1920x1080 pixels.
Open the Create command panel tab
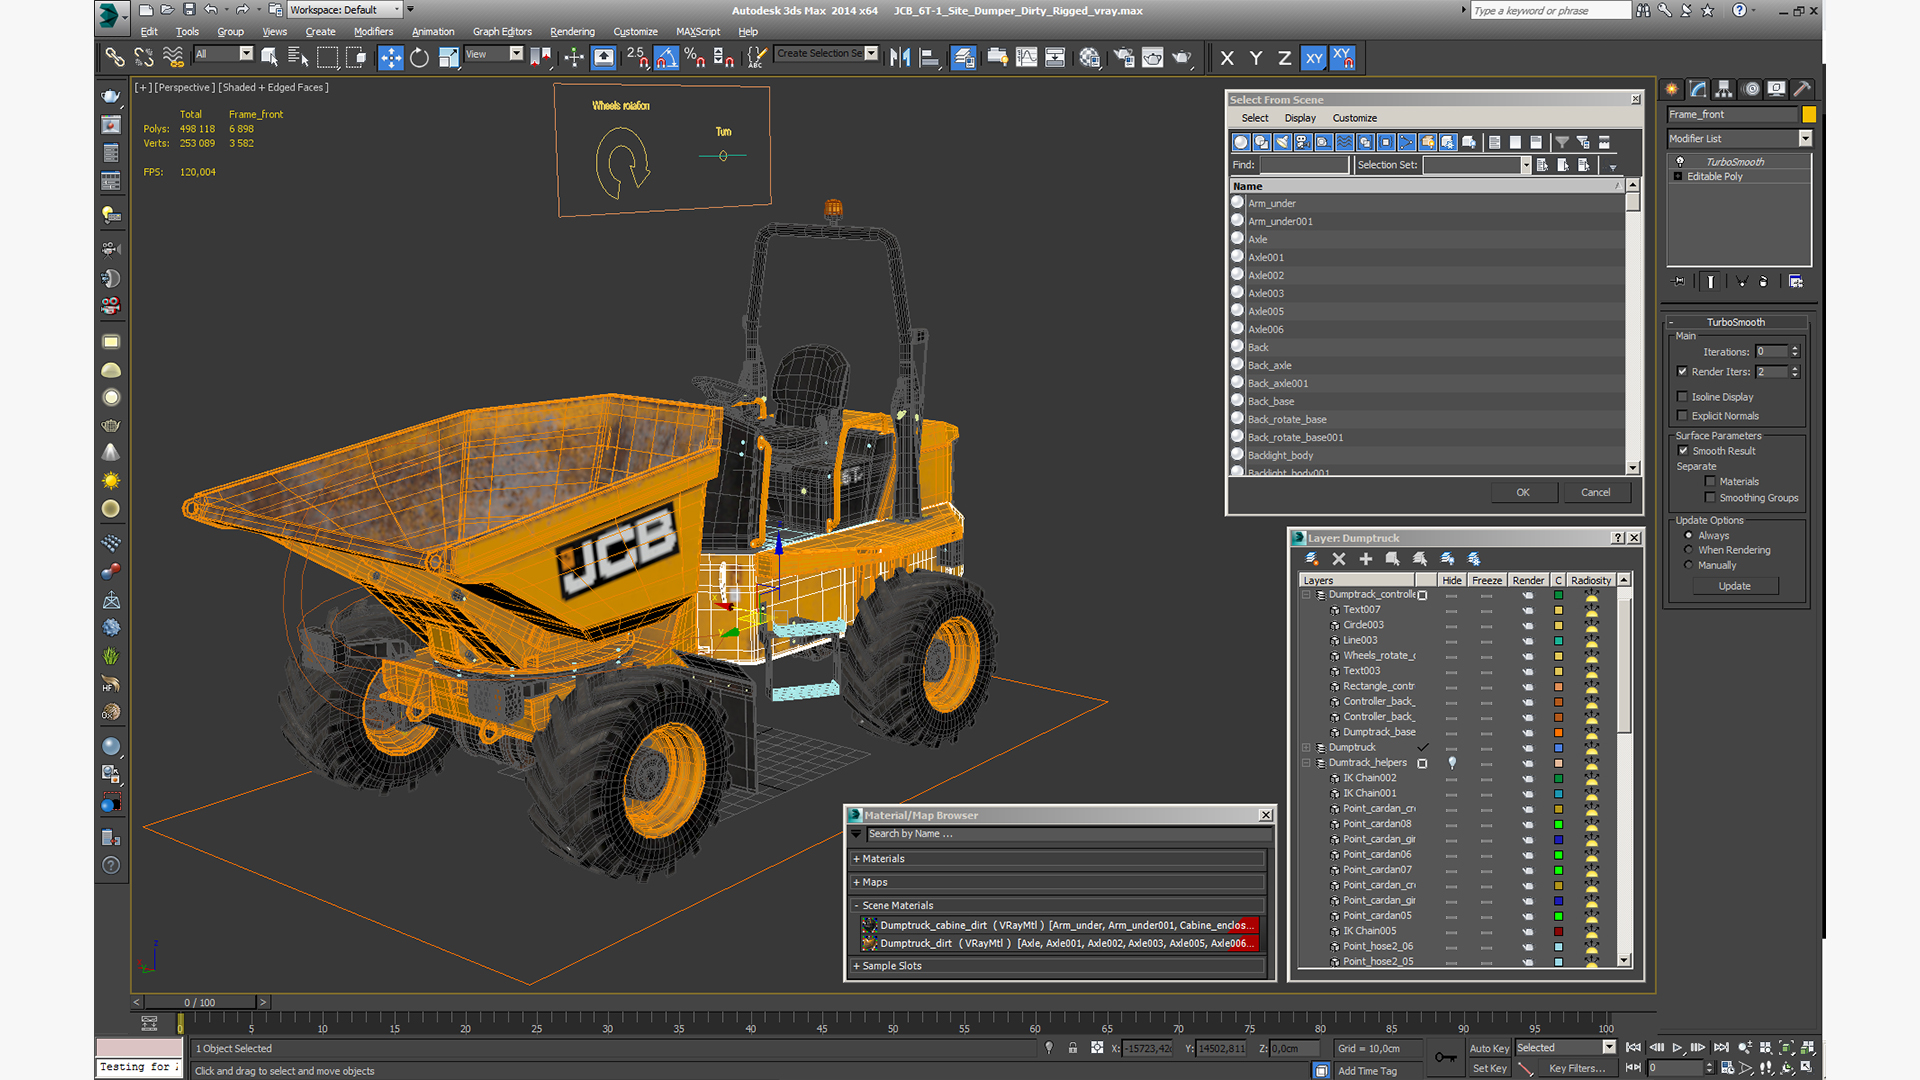[1672, 89]
